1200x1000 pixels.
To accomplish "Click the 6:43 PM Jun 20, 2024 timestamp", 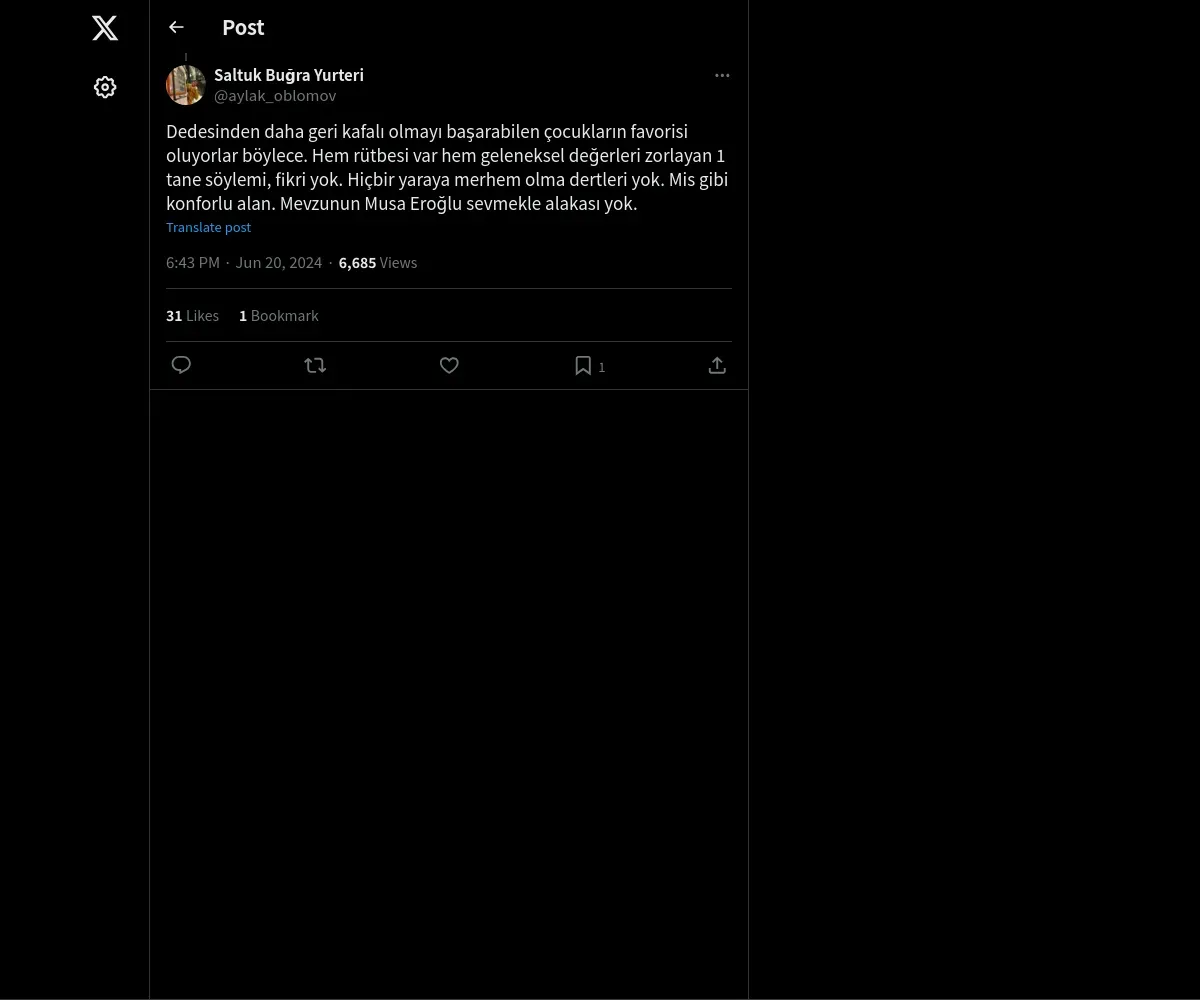I will coord(244,262).
